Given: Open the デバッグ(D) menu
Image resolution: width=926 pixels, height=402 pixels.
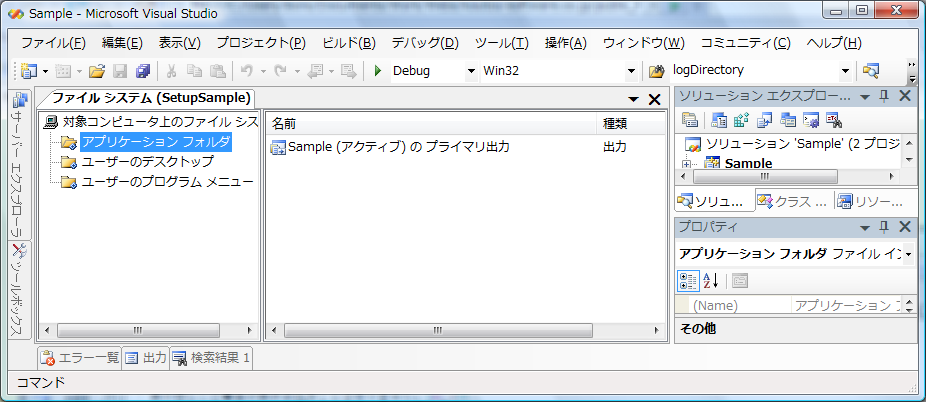Looking at the screenshot, I should [425, 43].
